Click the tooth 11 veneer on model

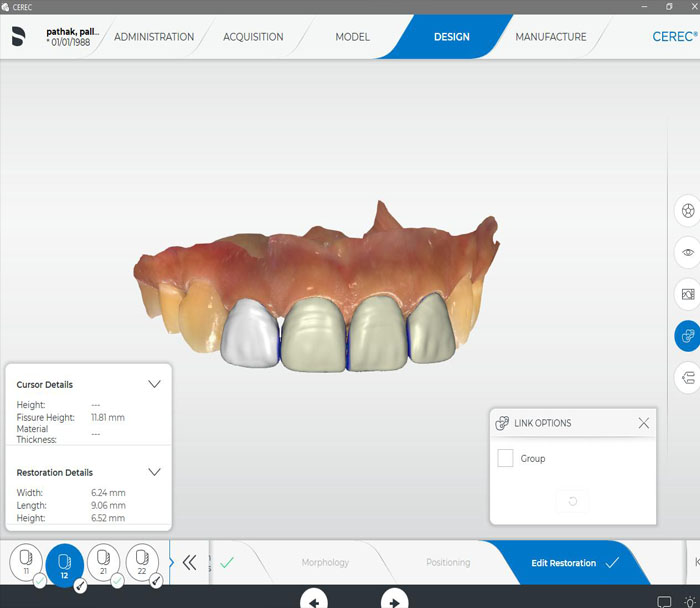(x=314, y=334)
